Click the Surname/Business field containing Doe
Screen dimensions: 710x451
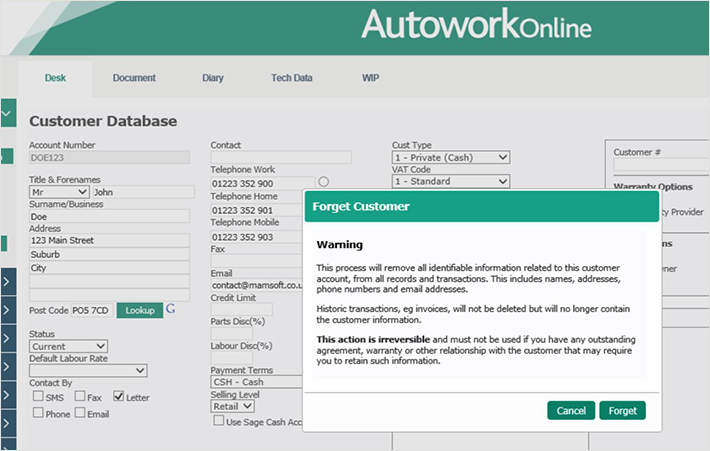click(109, 216)
